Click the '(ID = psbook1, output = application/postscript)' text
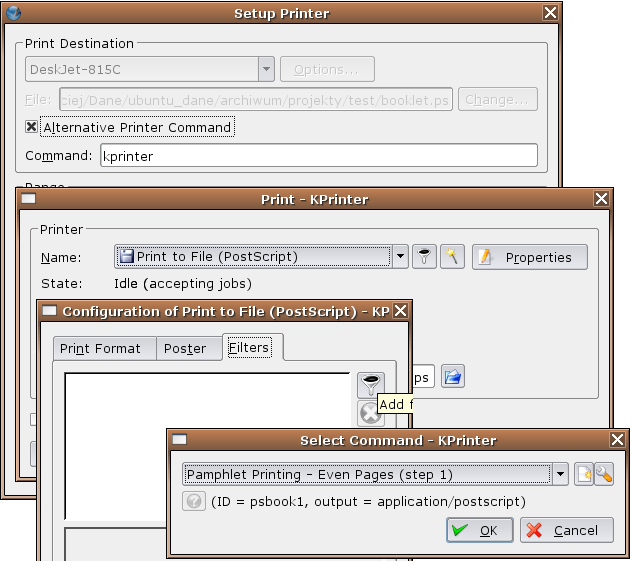 (369, 502)
